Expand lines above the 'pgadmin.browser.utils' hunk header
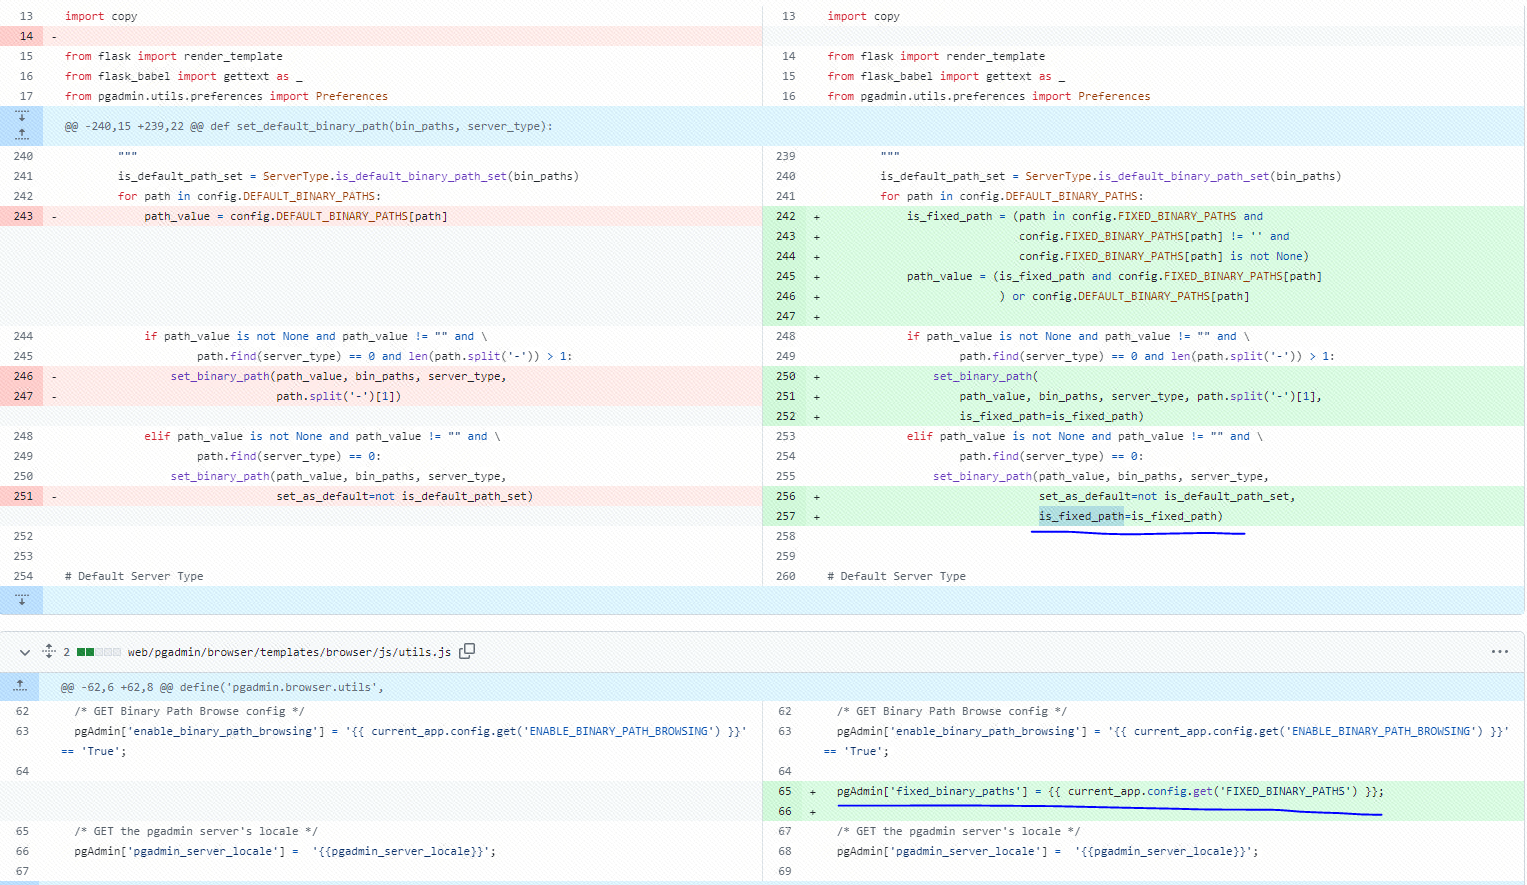 click(x=20, y=686)
